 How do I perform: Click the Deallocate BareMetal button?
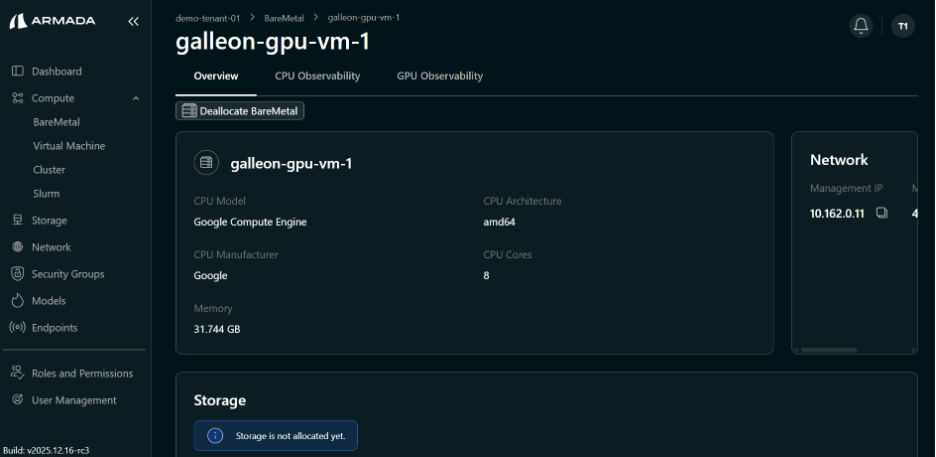pos(240,111)
